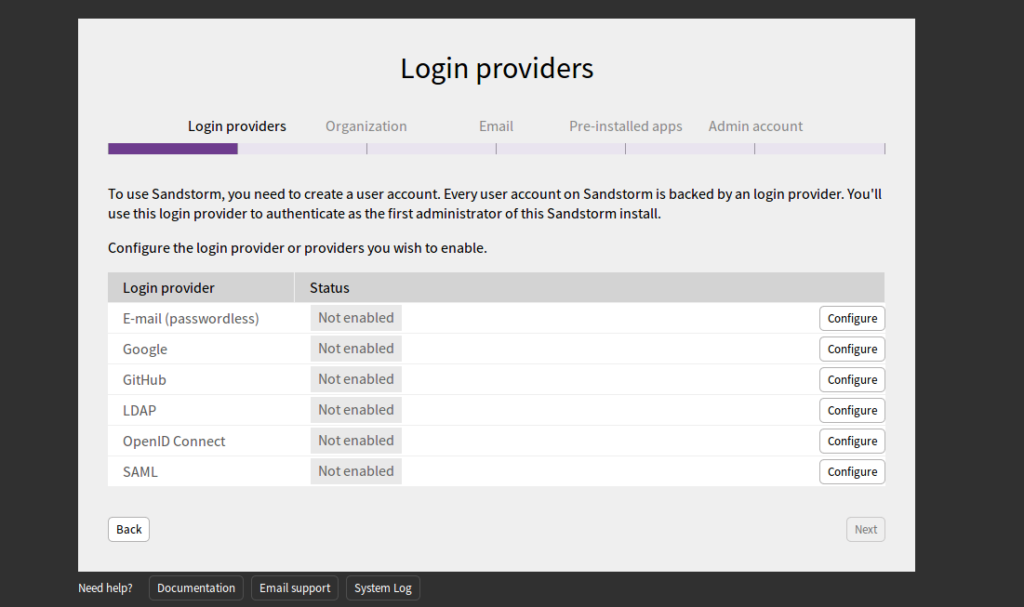Click the E-mail (passwordless) provider name
This screenshot has height=607, width=1024.
point(191,318)
